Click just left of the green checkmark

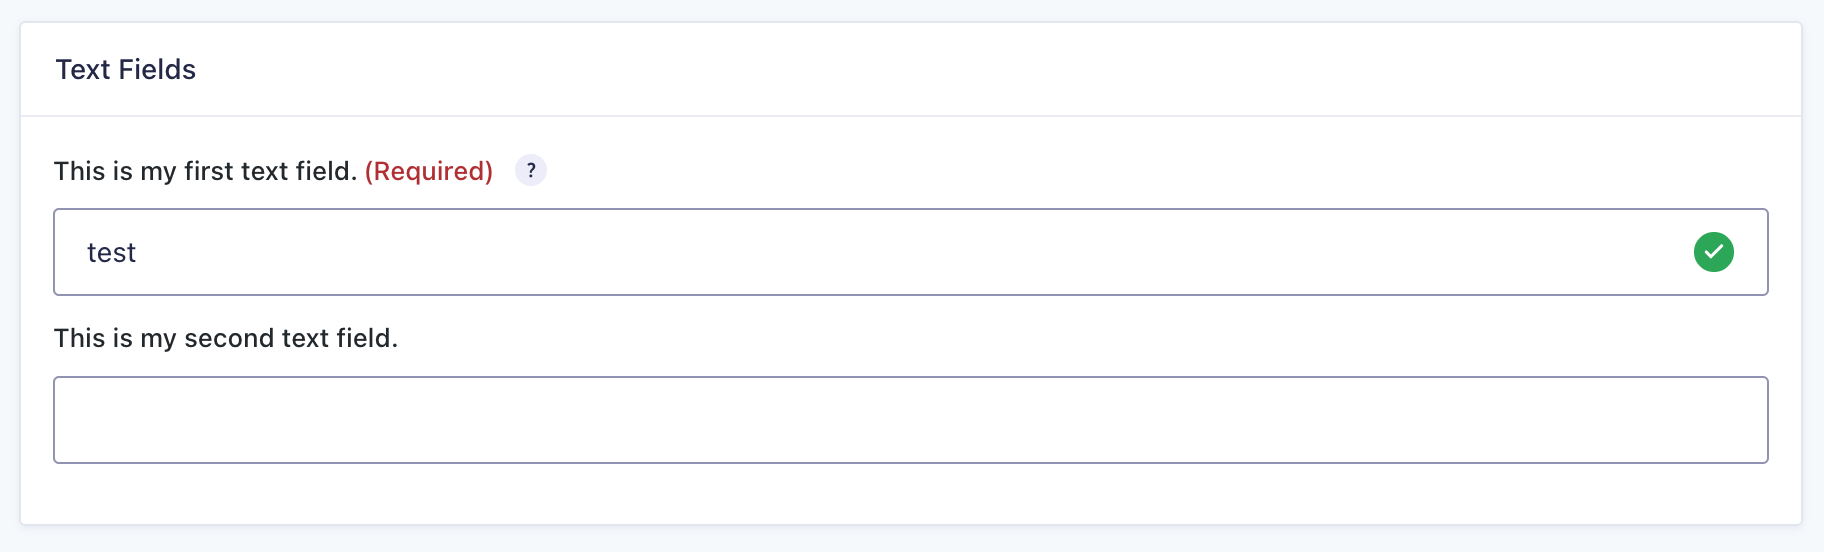pos(1670,252)
